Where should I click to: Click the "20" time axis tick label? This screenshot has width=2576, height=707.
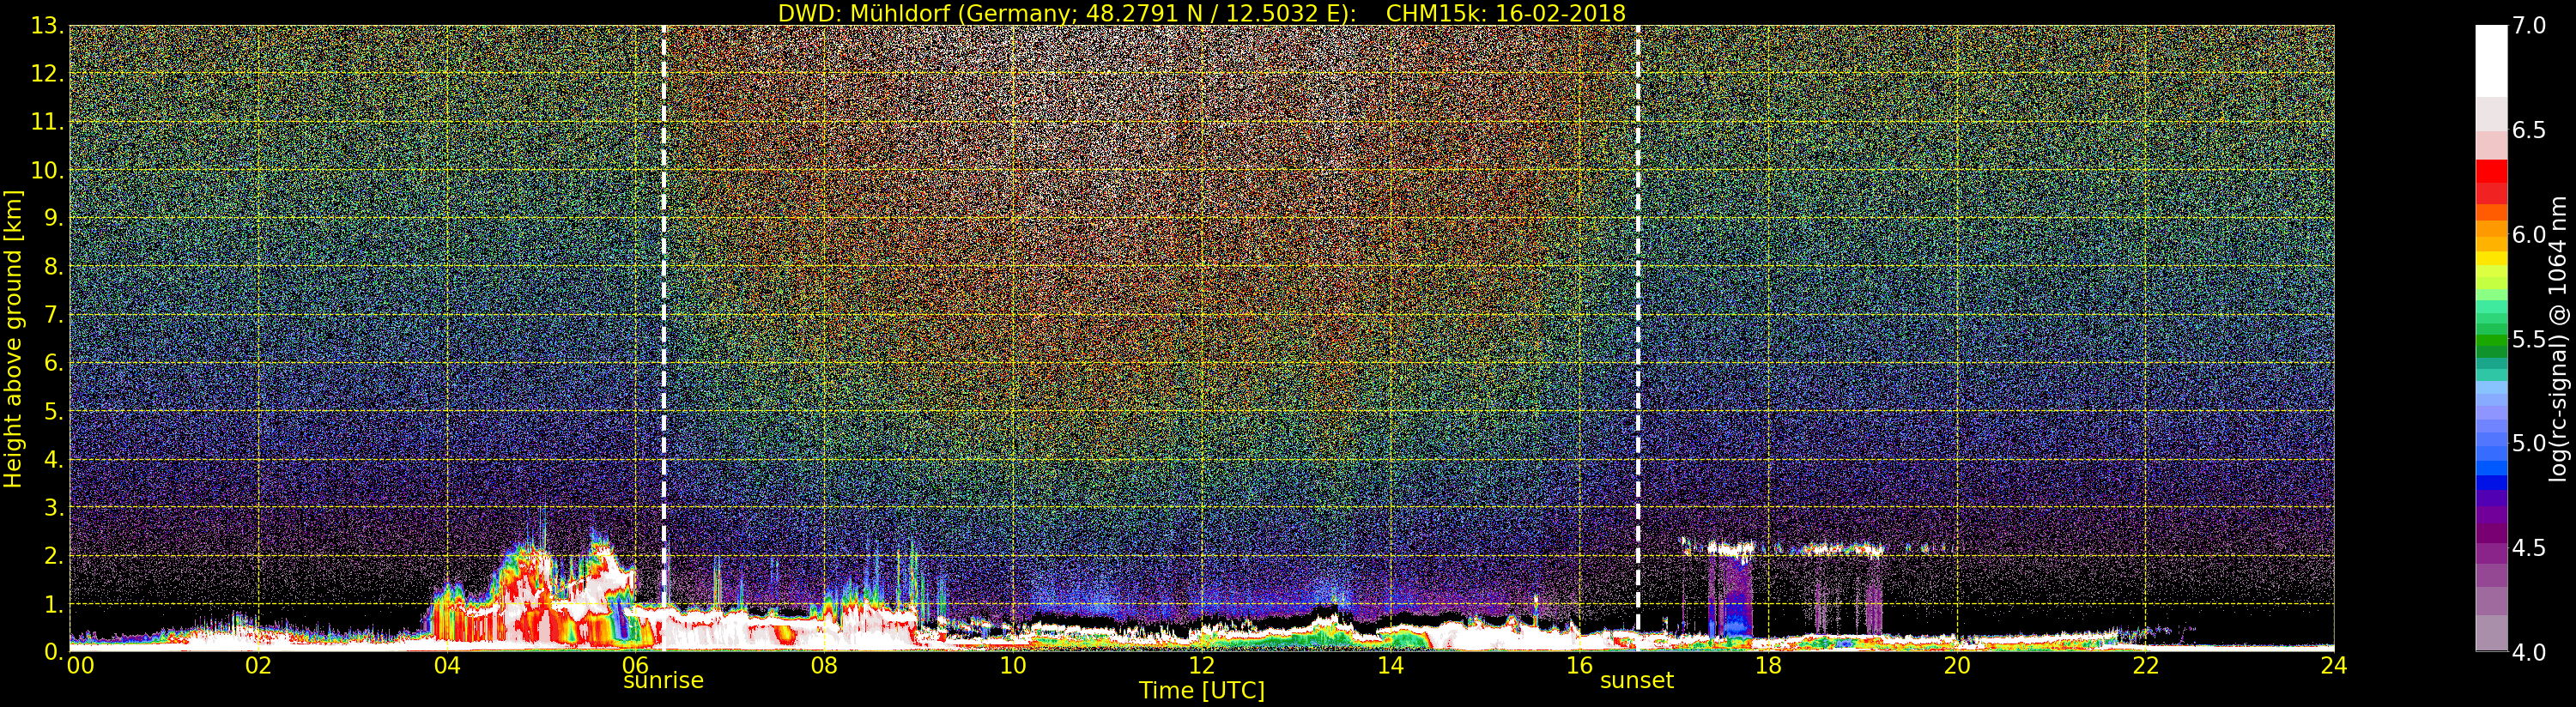tap(1957, 665)
